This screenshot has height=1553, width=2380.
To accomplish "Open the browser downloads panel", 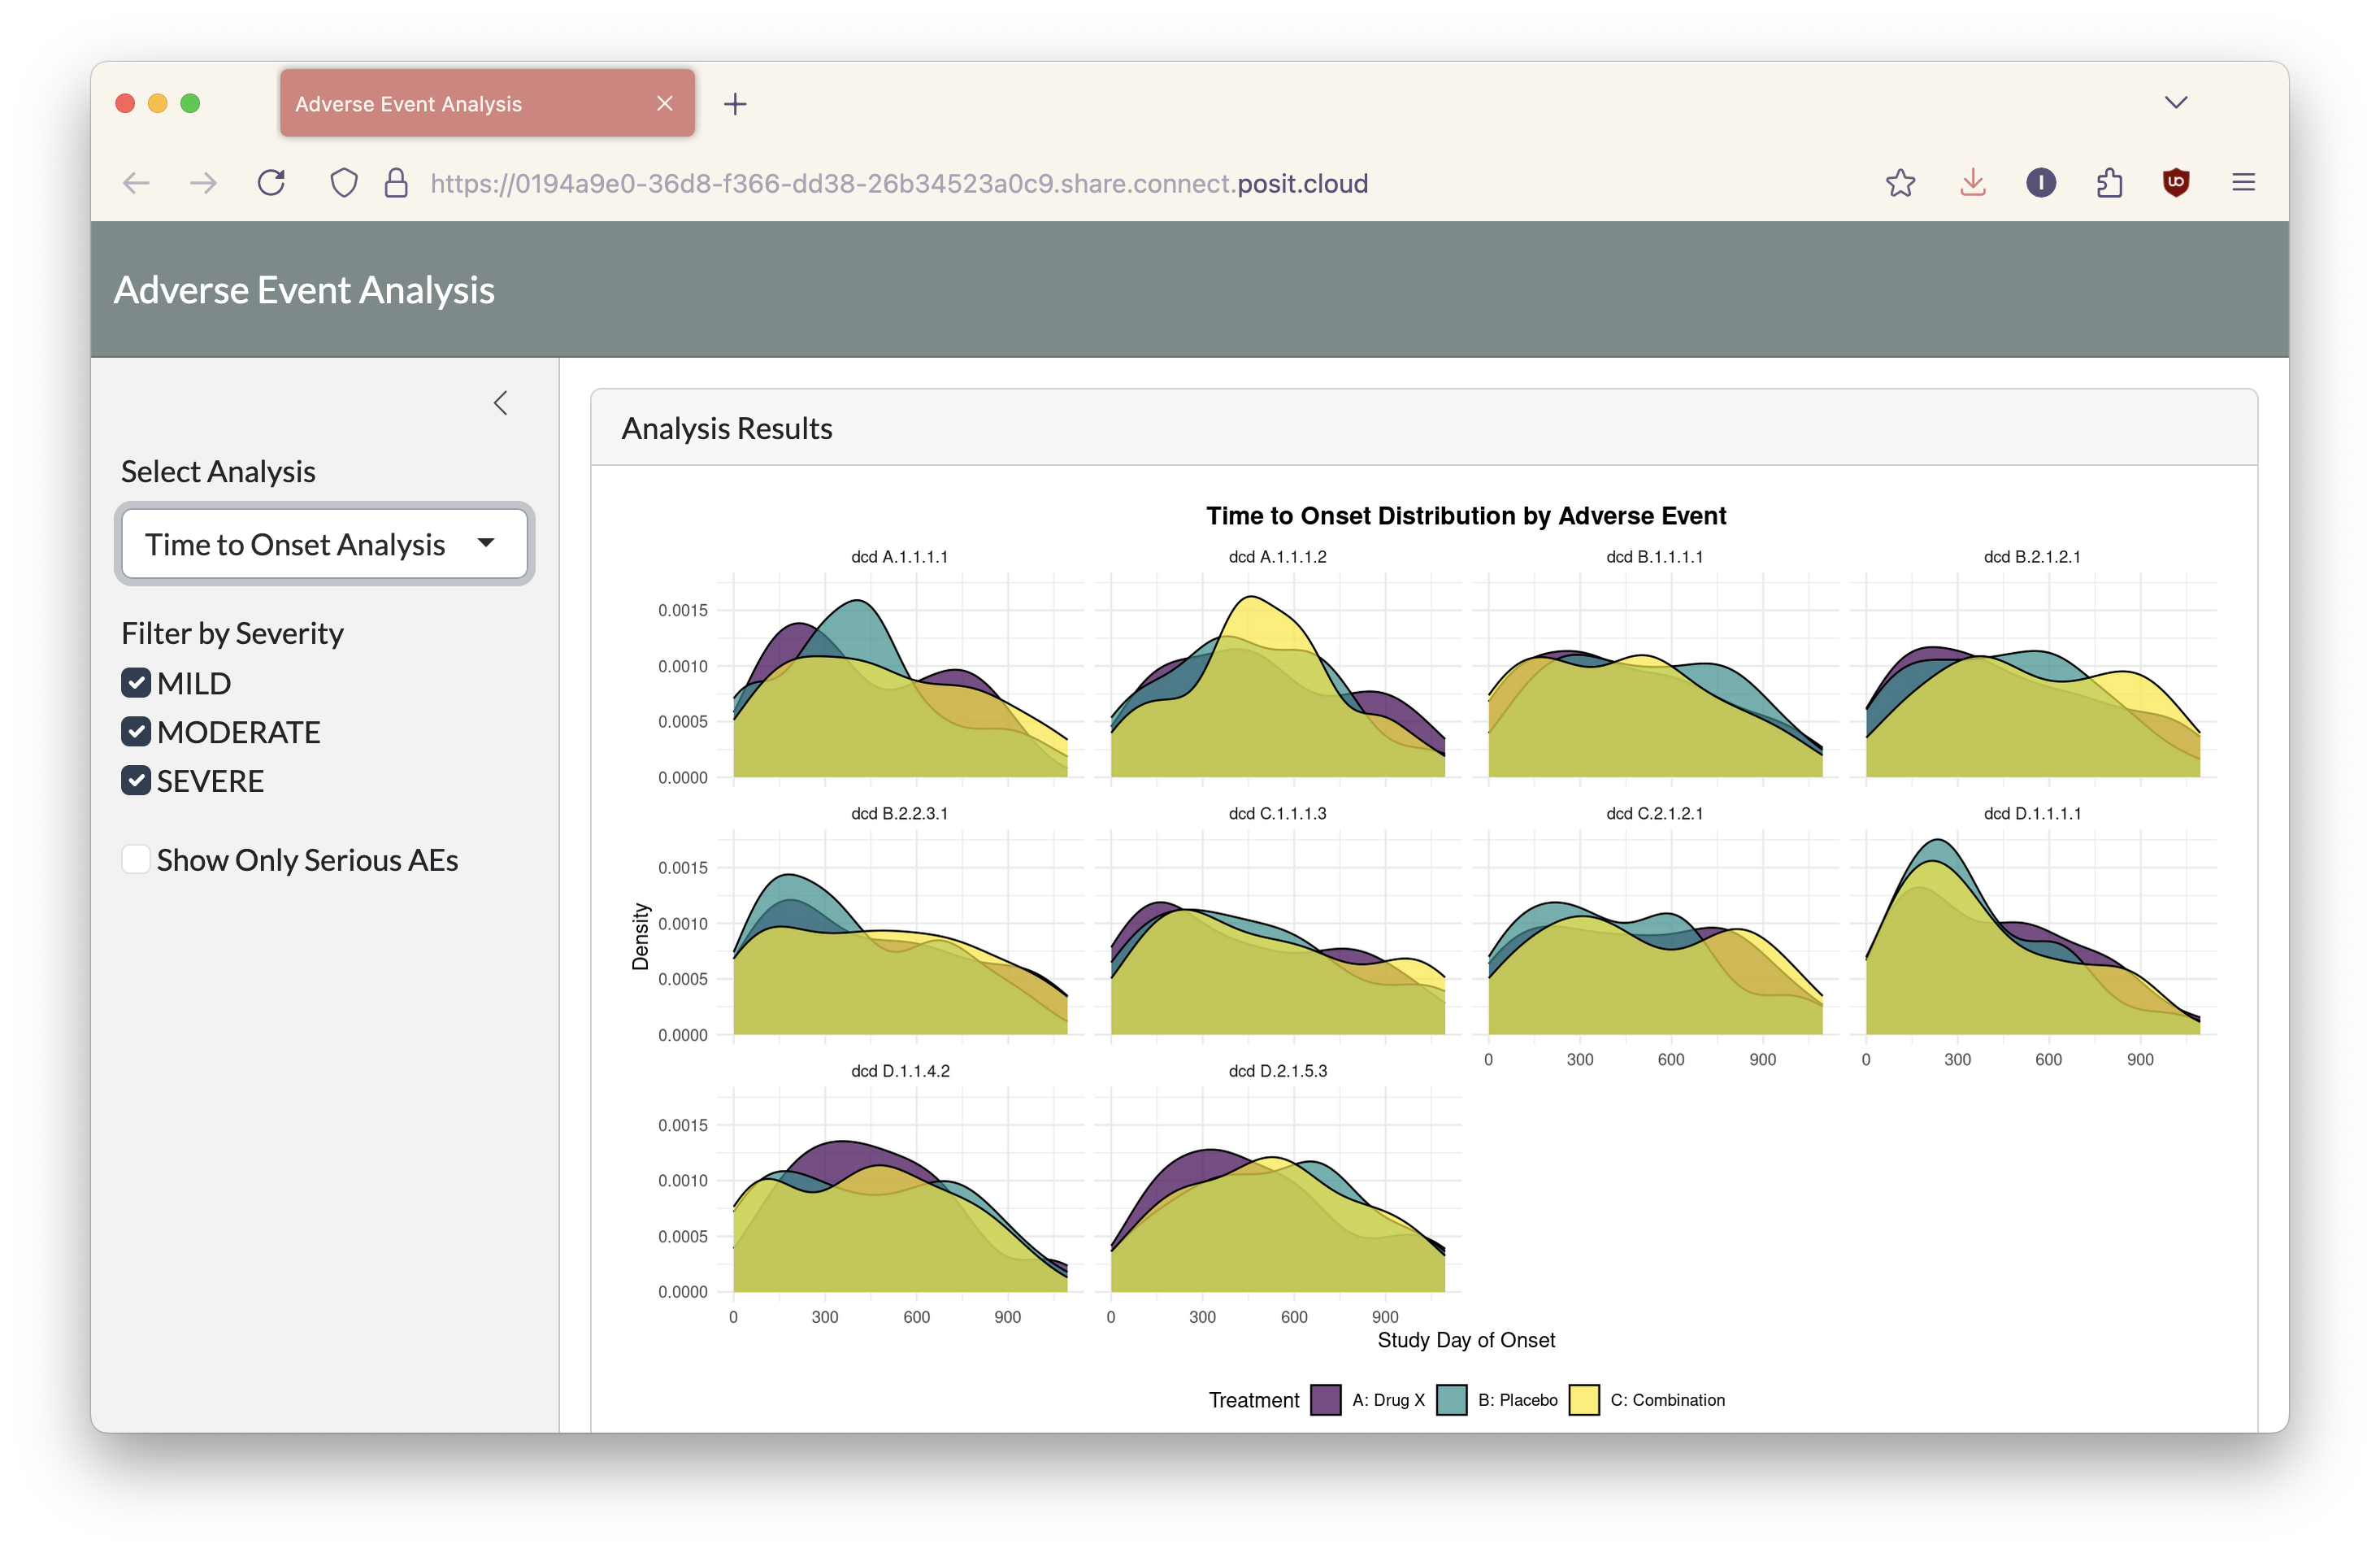I will [1972, 183].
